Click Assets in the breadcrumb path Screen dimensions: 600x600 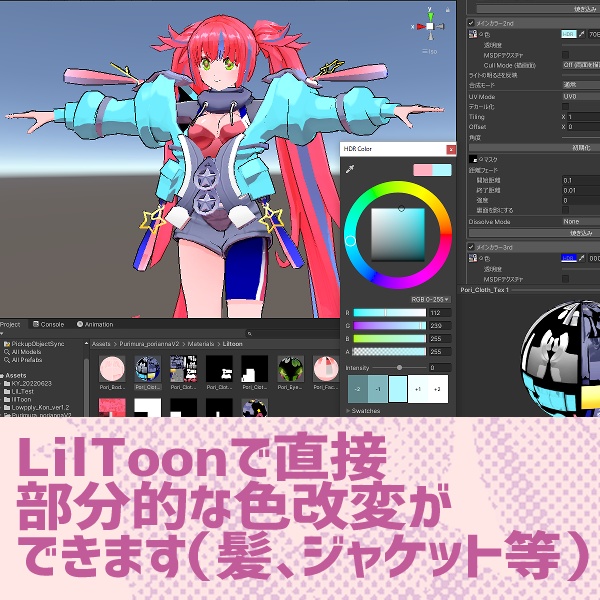click(x=101, y=344)
